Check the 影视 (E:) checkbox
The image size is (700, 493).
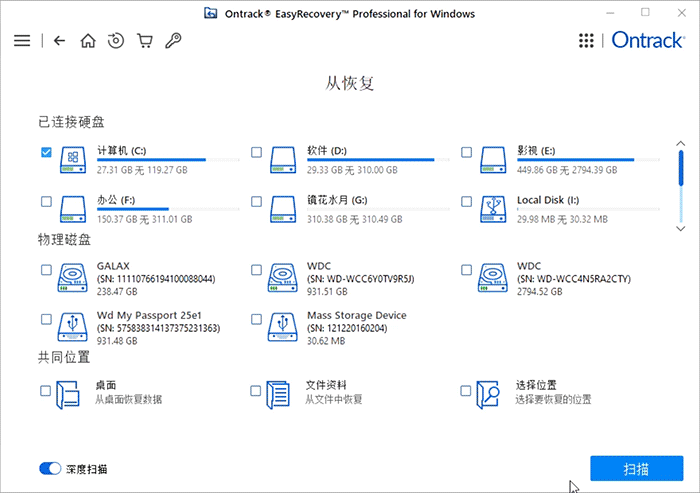(x=467, y=152)
